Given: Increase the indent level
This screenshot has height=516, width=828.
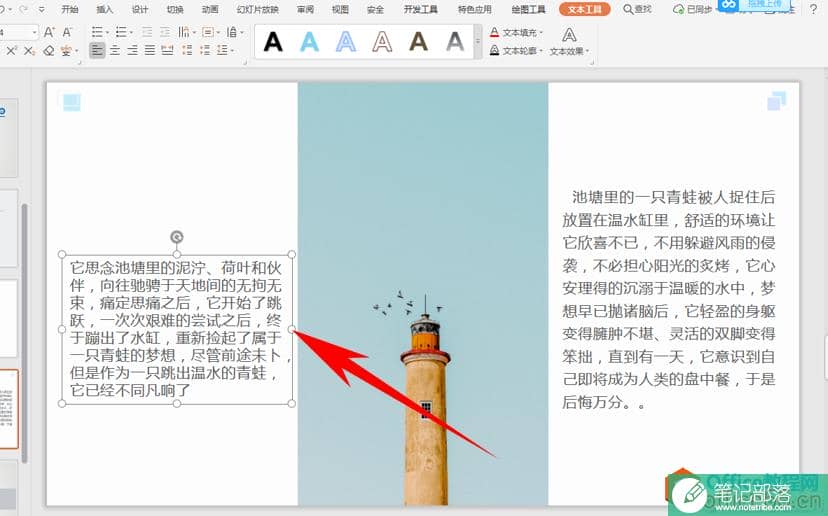Looking at the screenshot, I should (165, 32).
